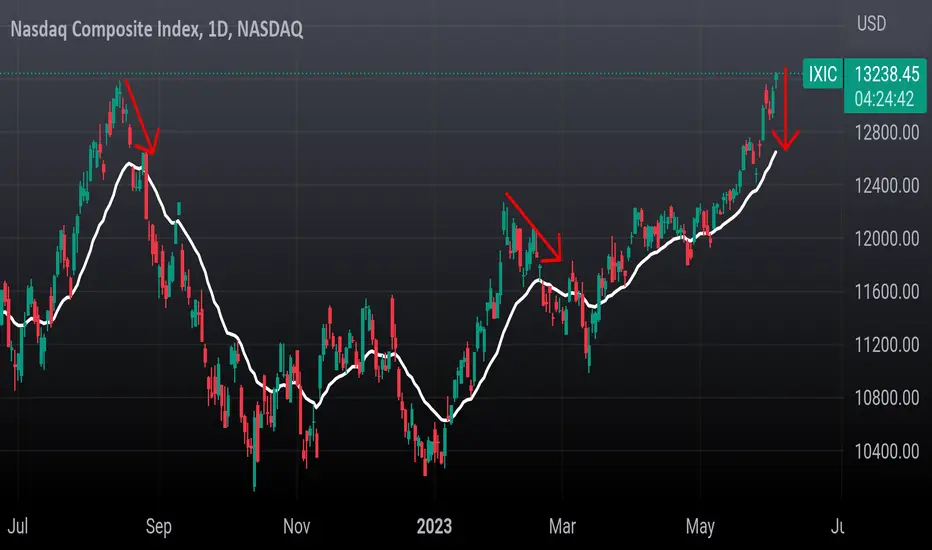Click the Nov label on time axis

pos(297,526)
